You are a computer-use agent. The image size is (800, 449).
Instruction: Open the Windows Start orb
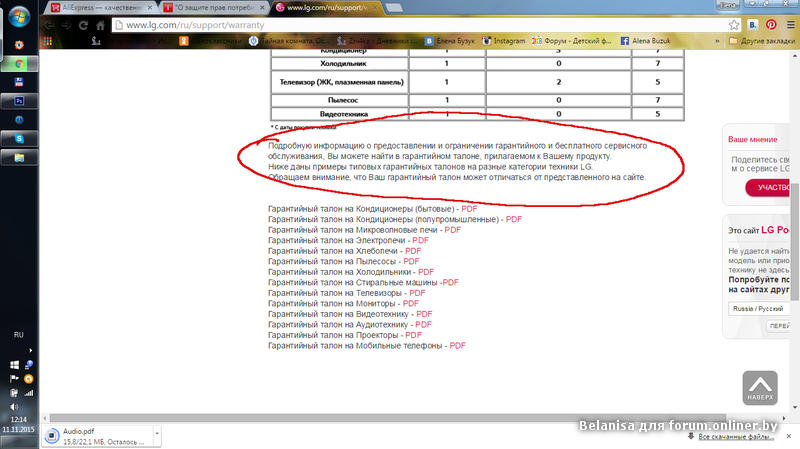coord(19,17)
